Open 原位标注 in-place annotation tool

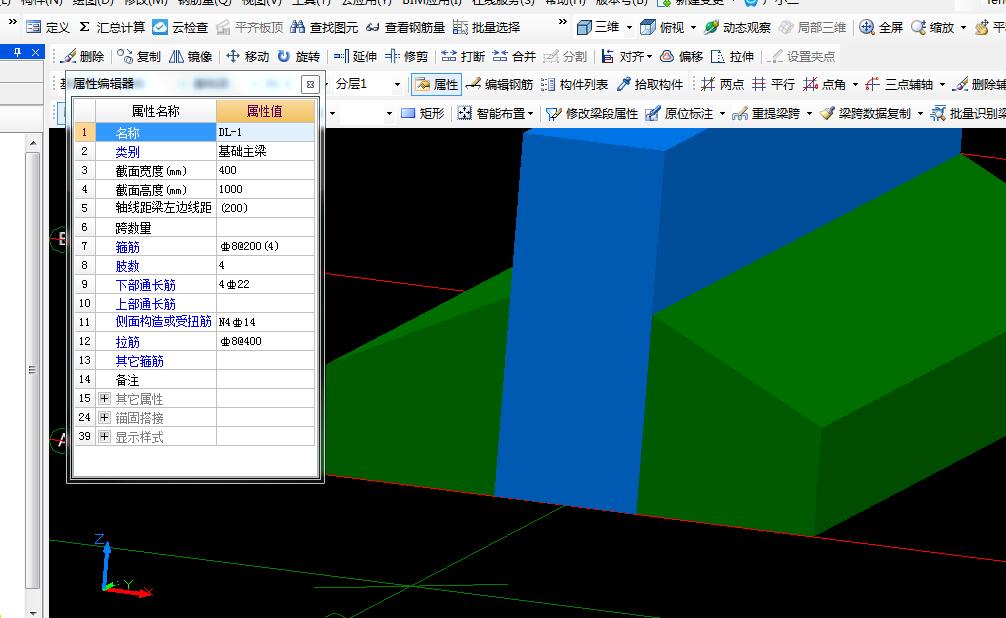coord(679,114)
